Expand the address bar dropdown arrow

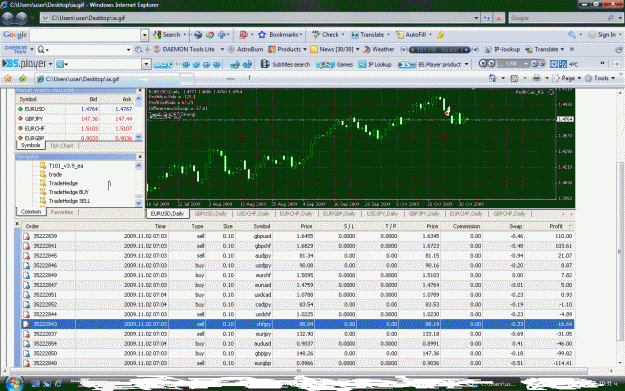tap(476, 18)
